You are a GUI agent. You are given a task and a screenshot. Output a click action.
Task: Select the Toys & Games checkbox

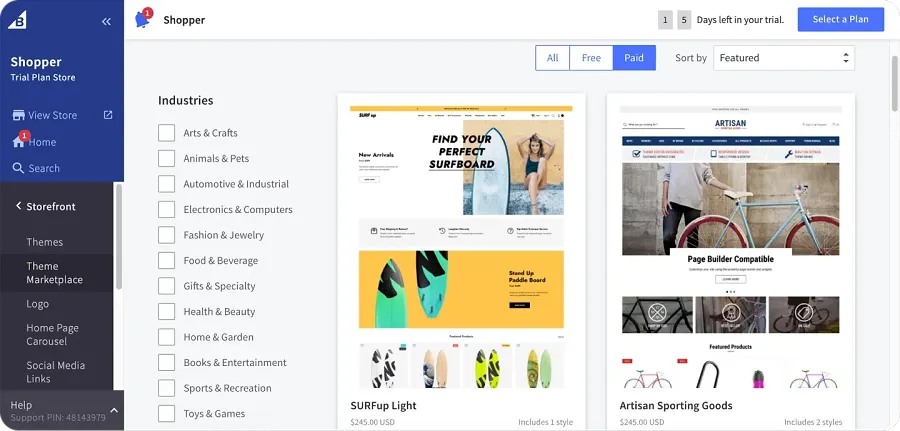point(166,413)
